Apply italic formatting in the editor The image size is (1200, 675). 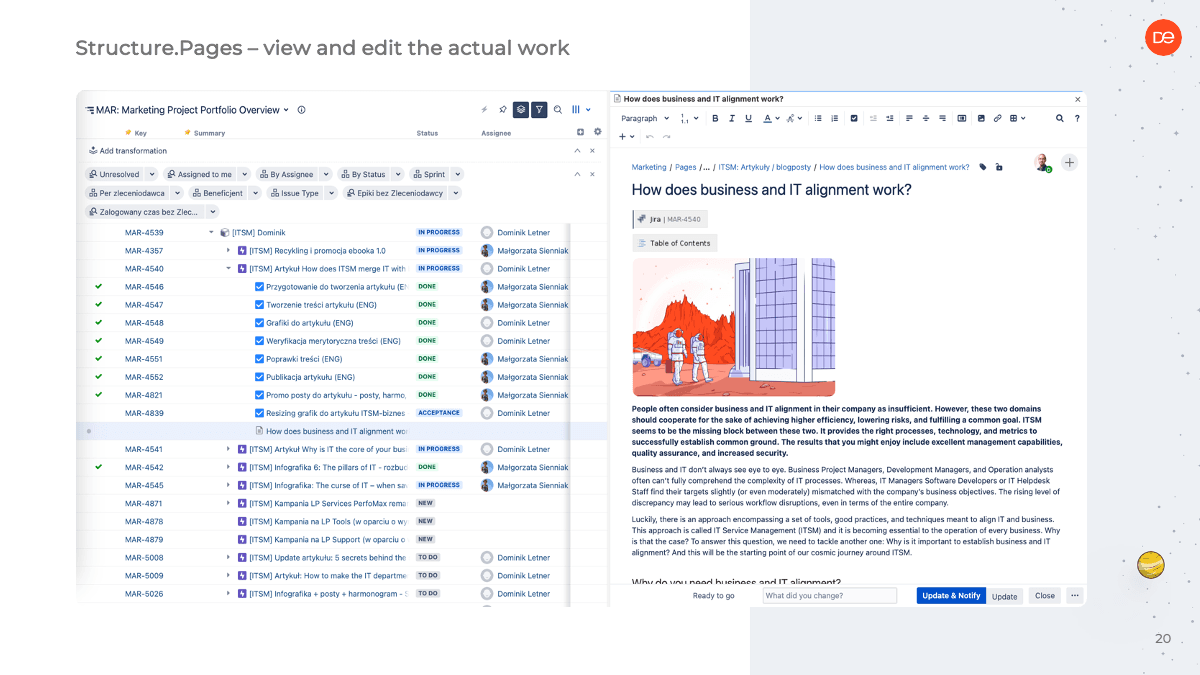pyautogui.click(x=732, y=118)
